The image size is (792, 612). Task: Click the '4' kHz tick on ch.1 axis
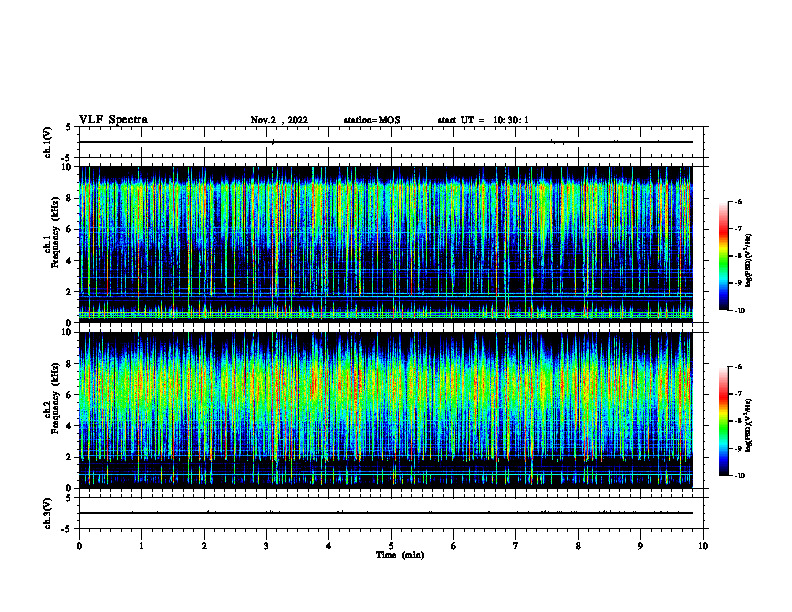pos(70,261)
